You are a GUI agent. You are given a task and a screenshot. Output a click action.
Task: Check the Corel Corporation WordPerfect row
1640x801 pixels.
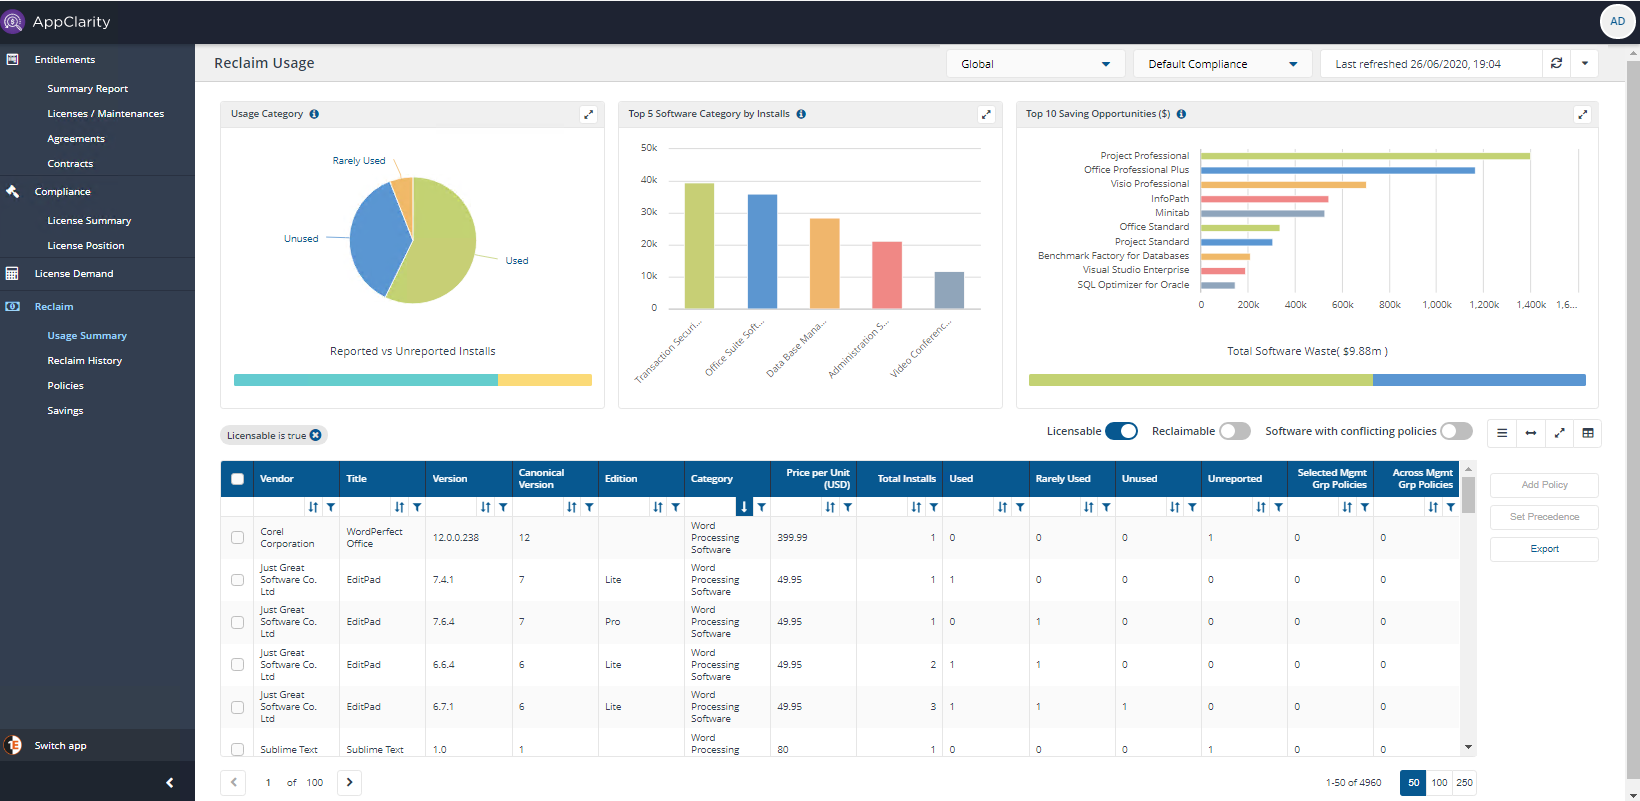pos(238,537)
